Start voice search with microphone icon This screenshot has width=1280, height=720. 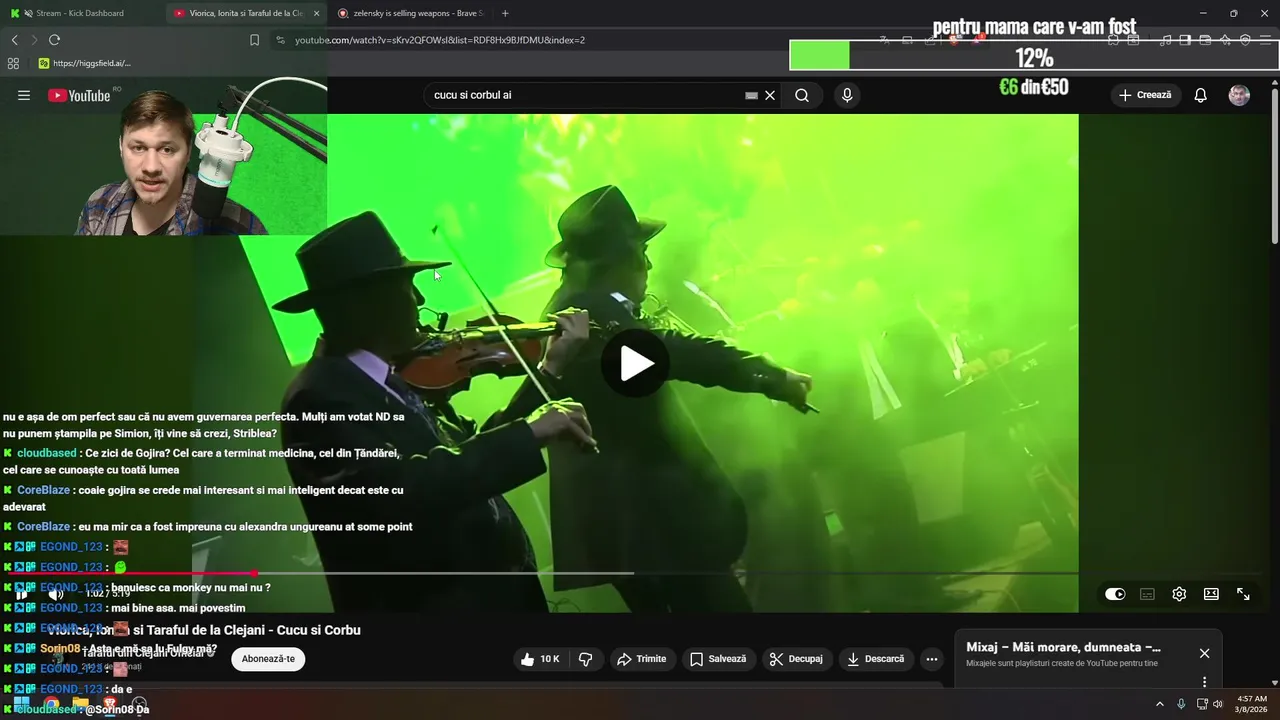point(847,95)
